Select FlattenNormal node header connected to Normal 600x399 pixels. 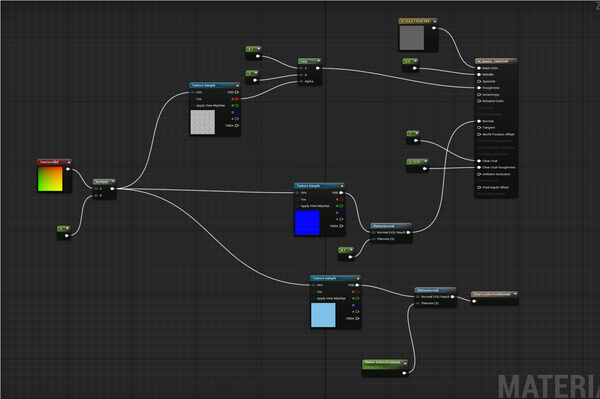tap(391, 226)
